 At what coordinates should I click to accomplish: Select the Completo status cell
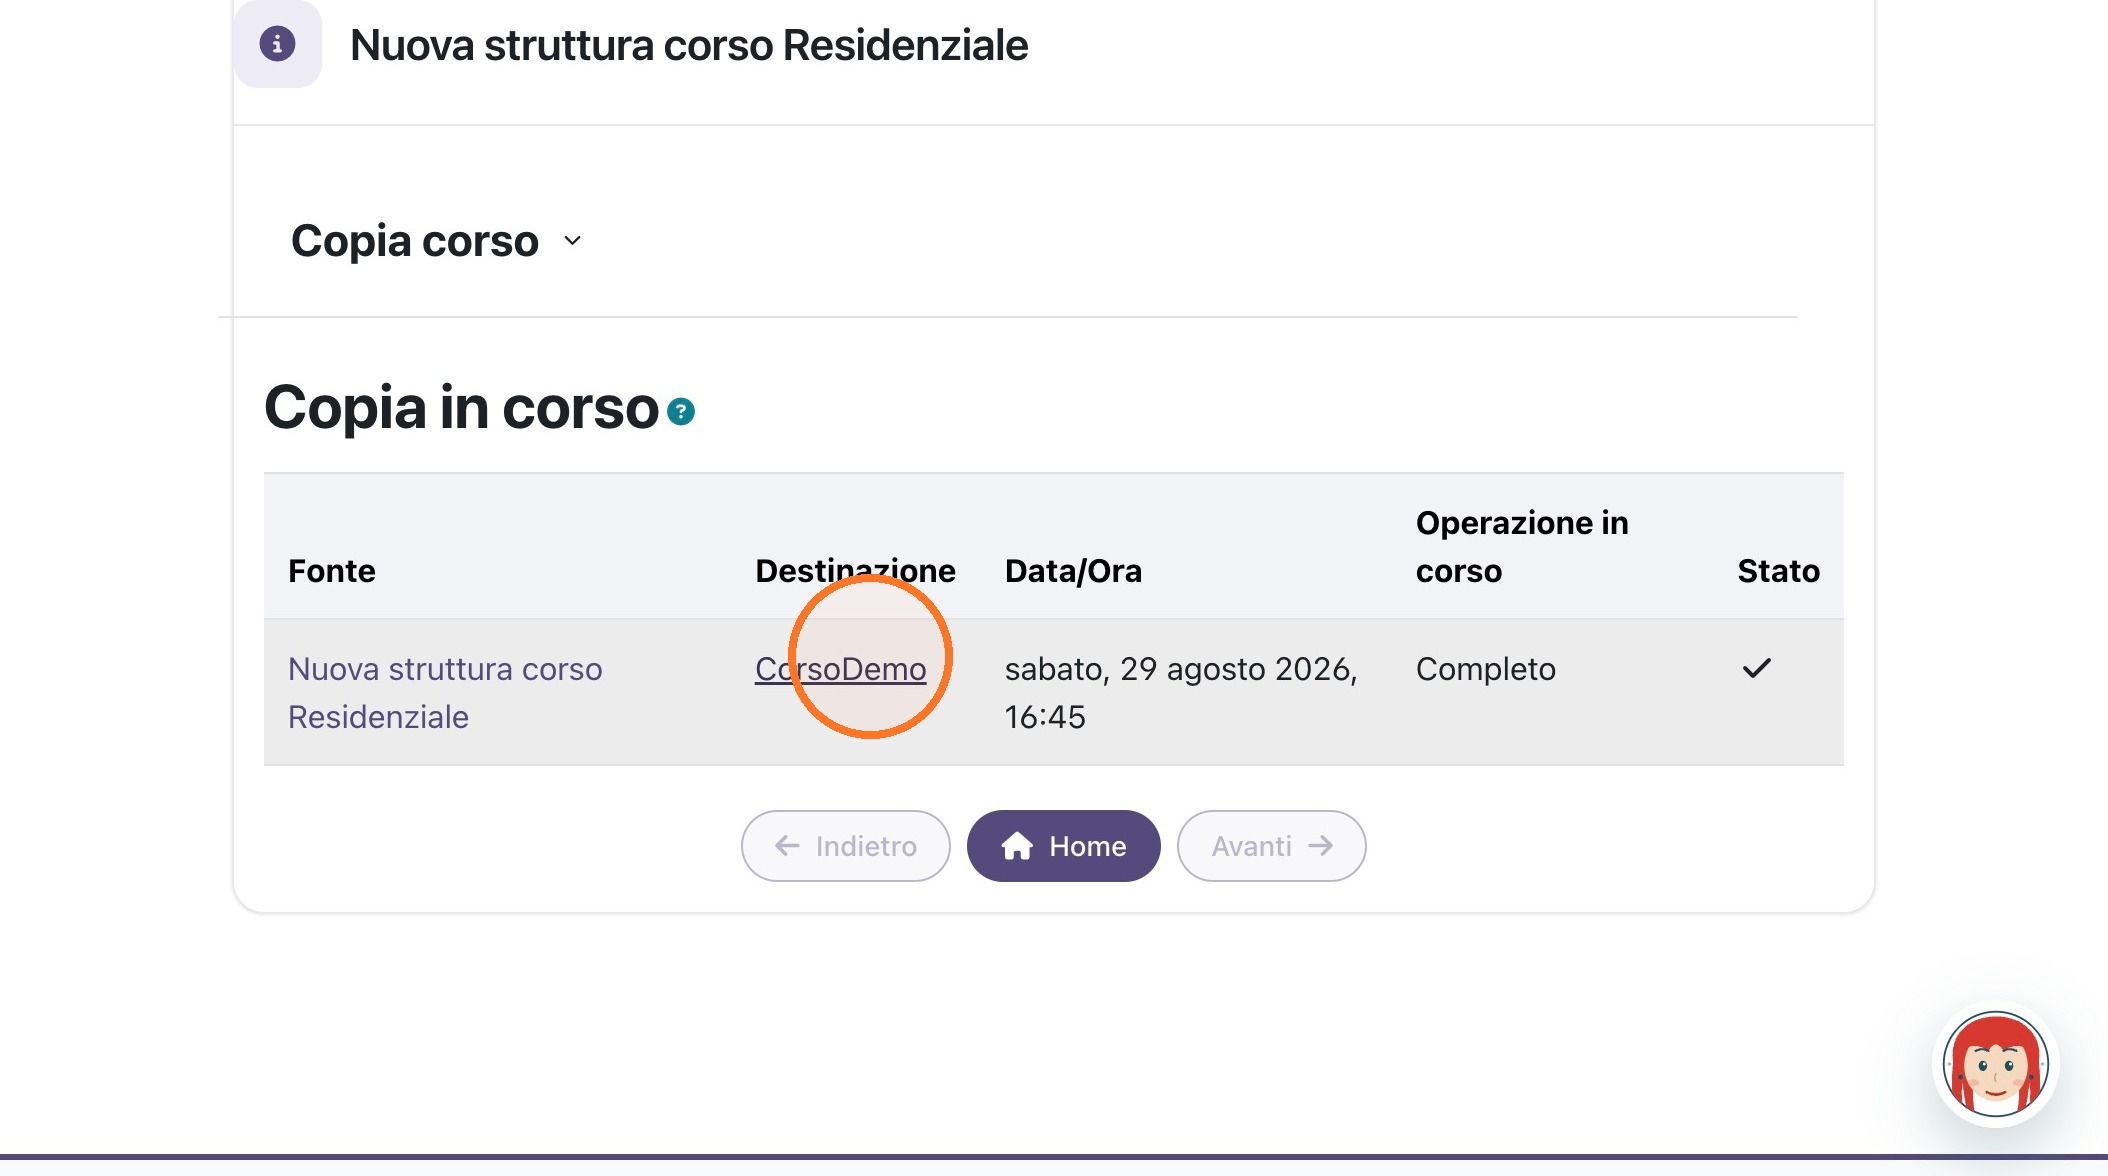click(x=1486, y=669)
